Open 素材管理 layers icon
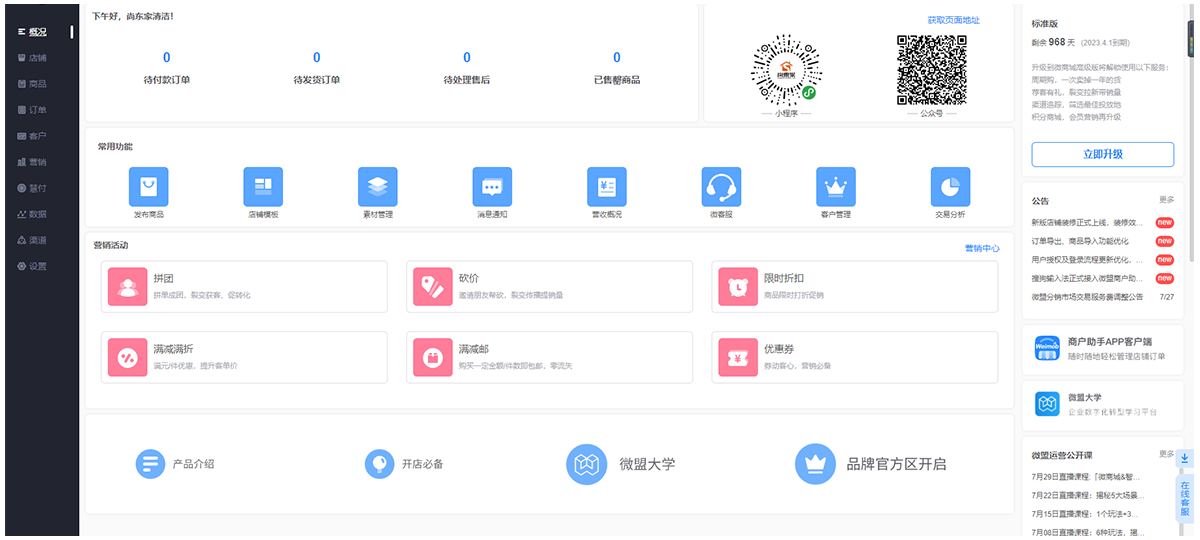This screenshot has height=540, width=1200. coord(377,187)
